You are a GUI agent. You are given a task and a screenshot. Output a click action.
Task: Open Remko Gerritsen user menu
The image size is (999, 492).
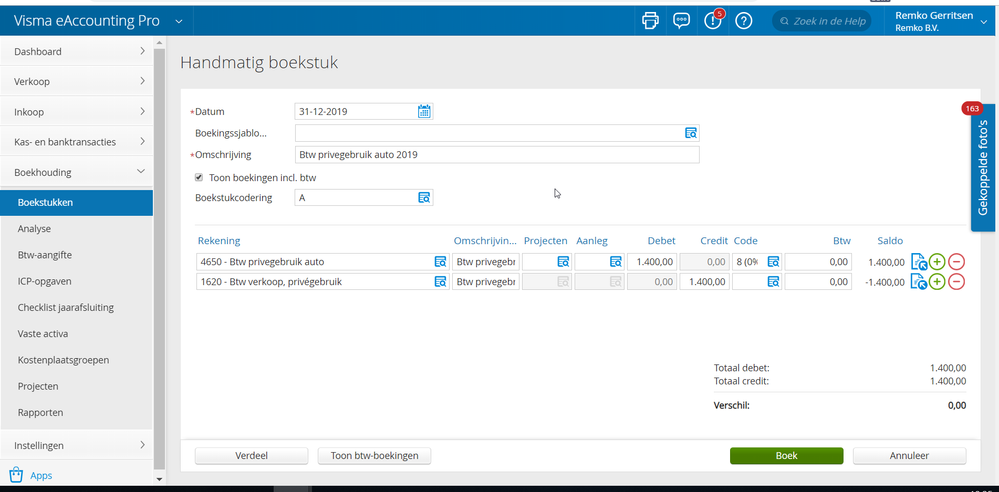943,21
